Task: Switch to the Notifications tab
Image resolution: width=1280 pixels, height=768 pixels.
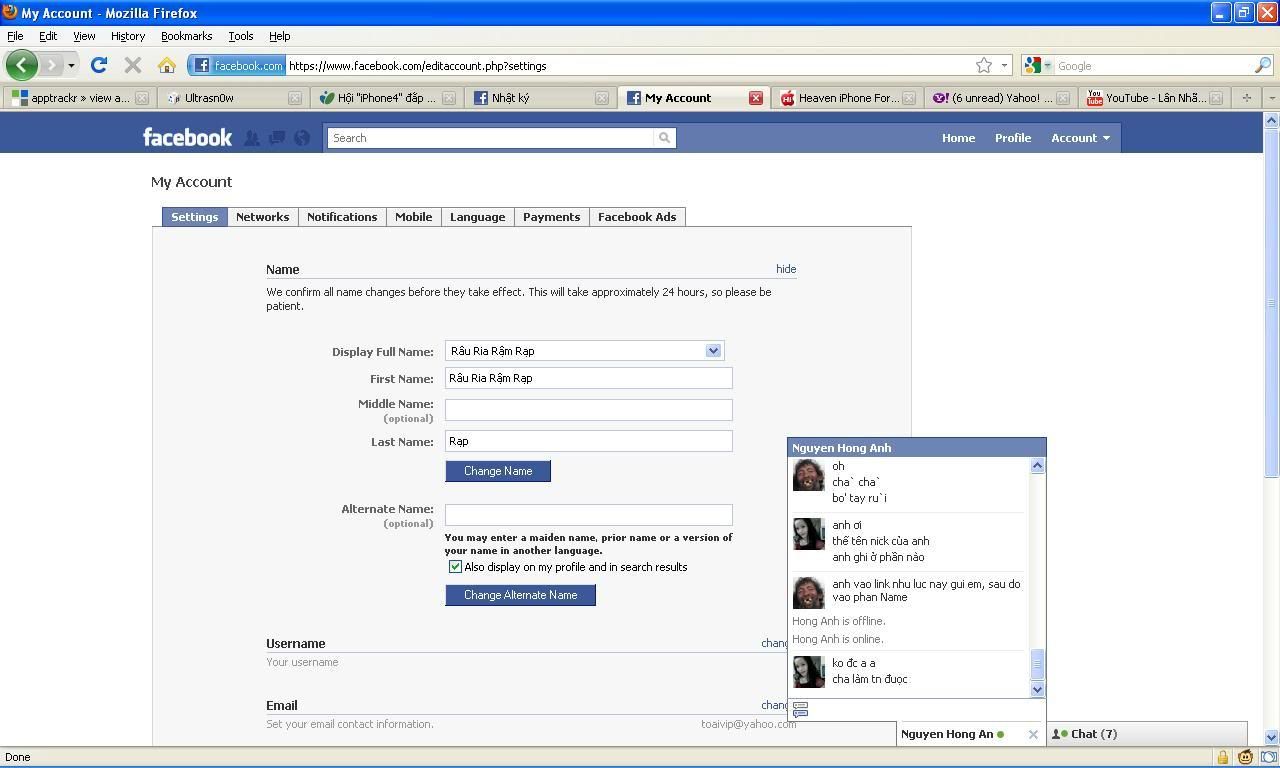Action: (342, 217)
